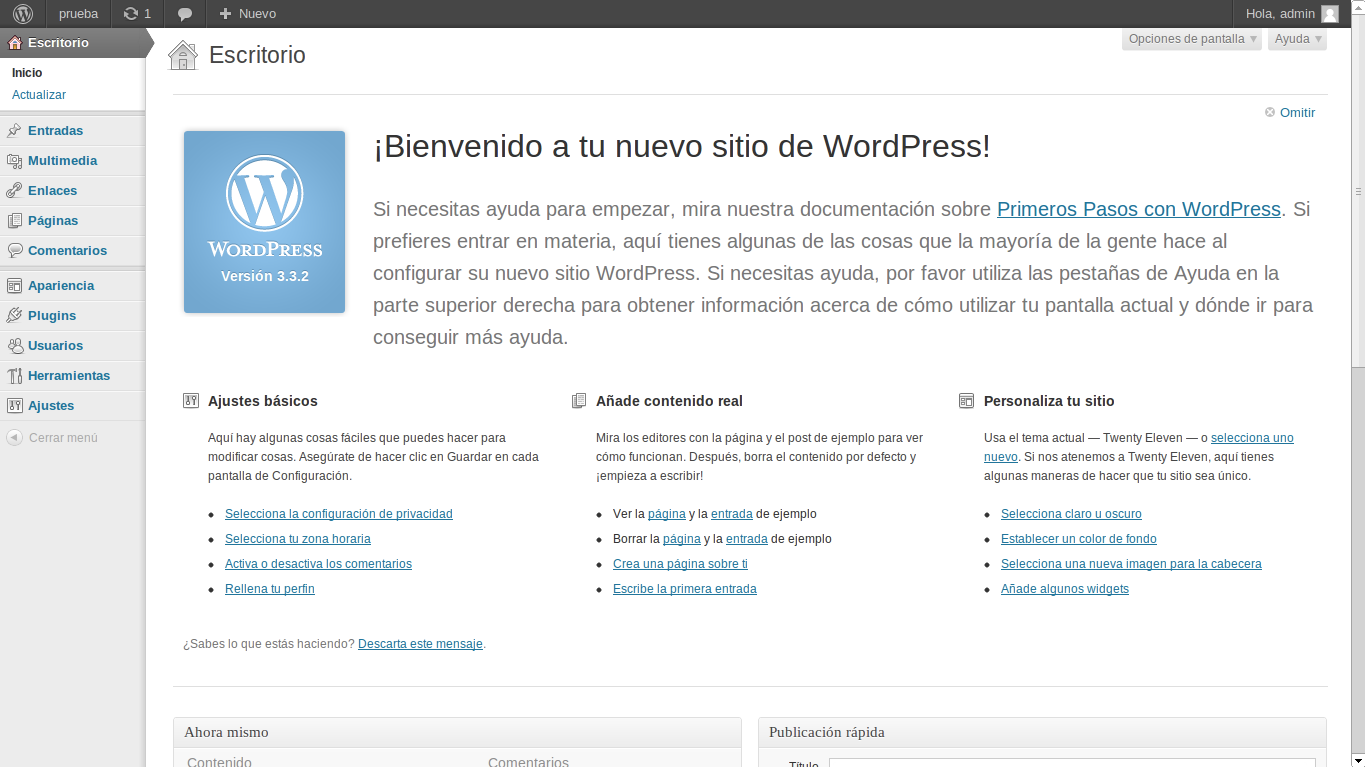Open Enlaces menu in sidebar
1365x767 pixels.
(x=53, y=191)
